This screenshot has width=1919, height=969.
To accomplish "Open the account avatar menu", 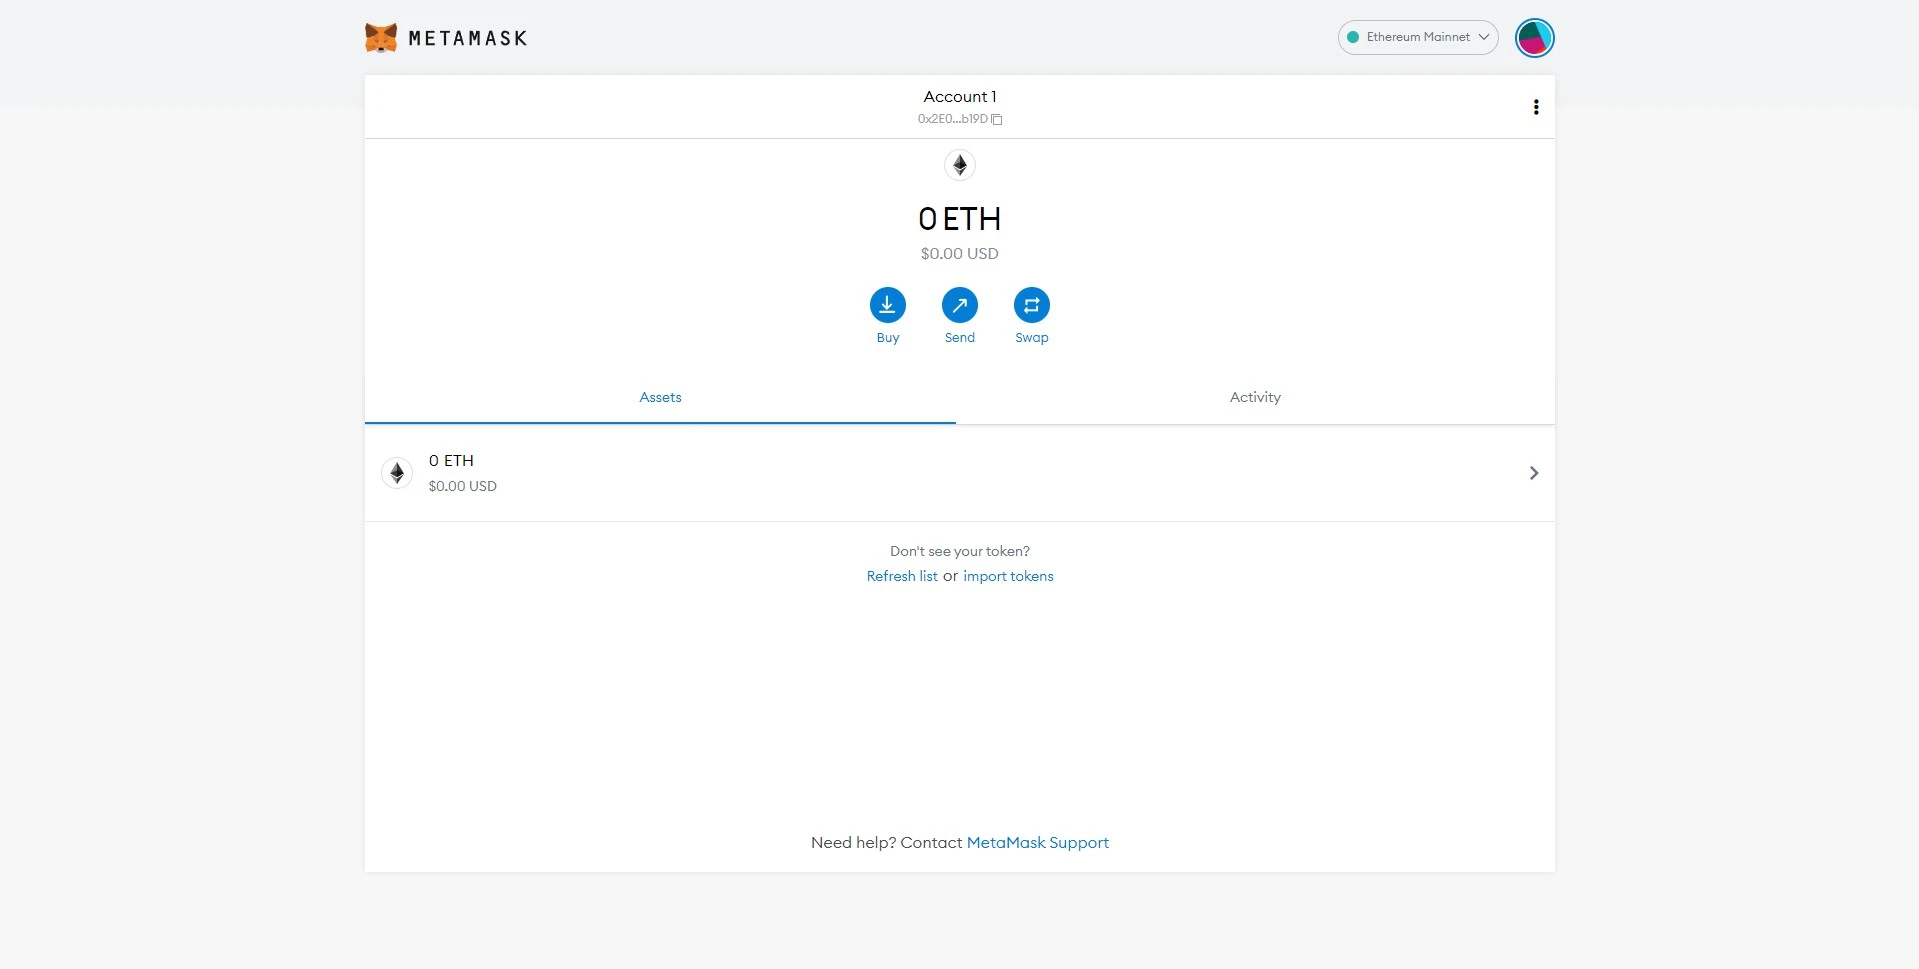I will coord(1534,38).
